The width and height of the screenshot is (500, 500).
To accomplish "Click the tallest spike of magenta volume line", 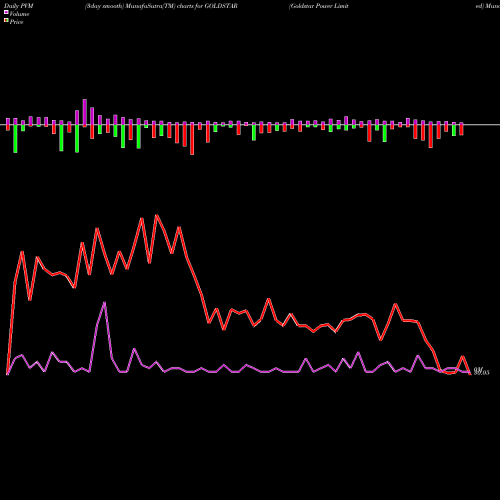I will [105, 303].
